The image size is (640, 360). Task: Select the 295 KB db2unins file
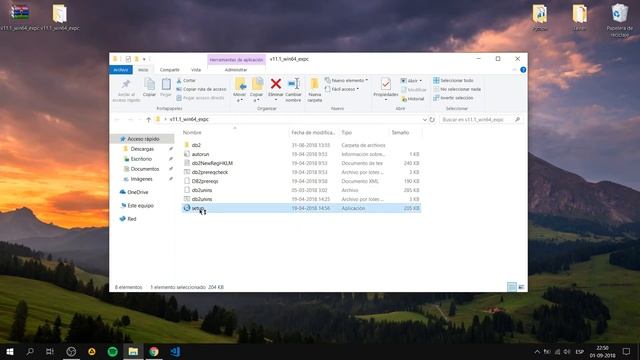pyautogui.click(x=301, y=190)
